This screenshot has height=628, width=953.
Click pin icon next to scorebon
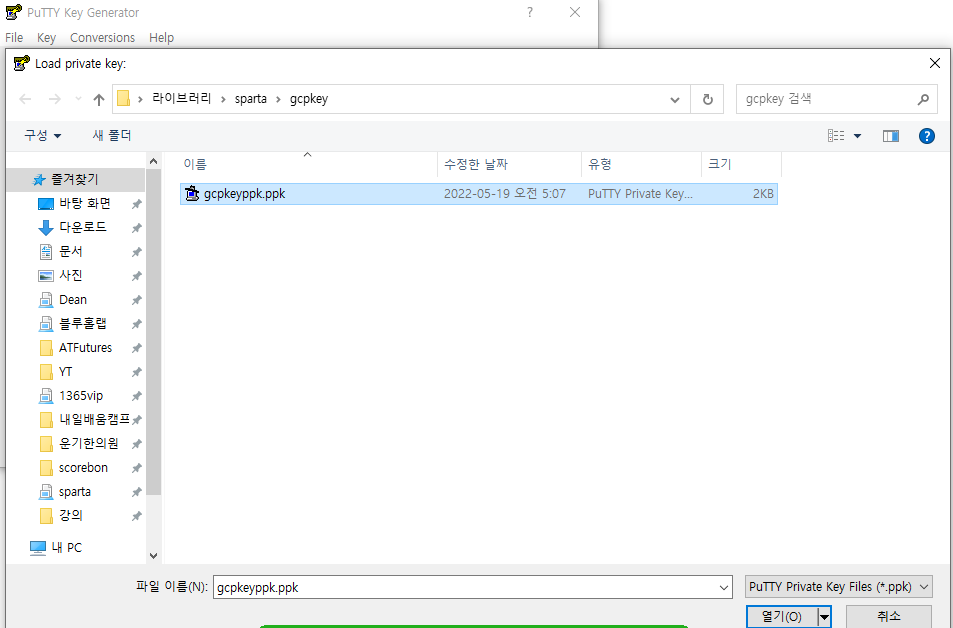click(x=137, y=468)
